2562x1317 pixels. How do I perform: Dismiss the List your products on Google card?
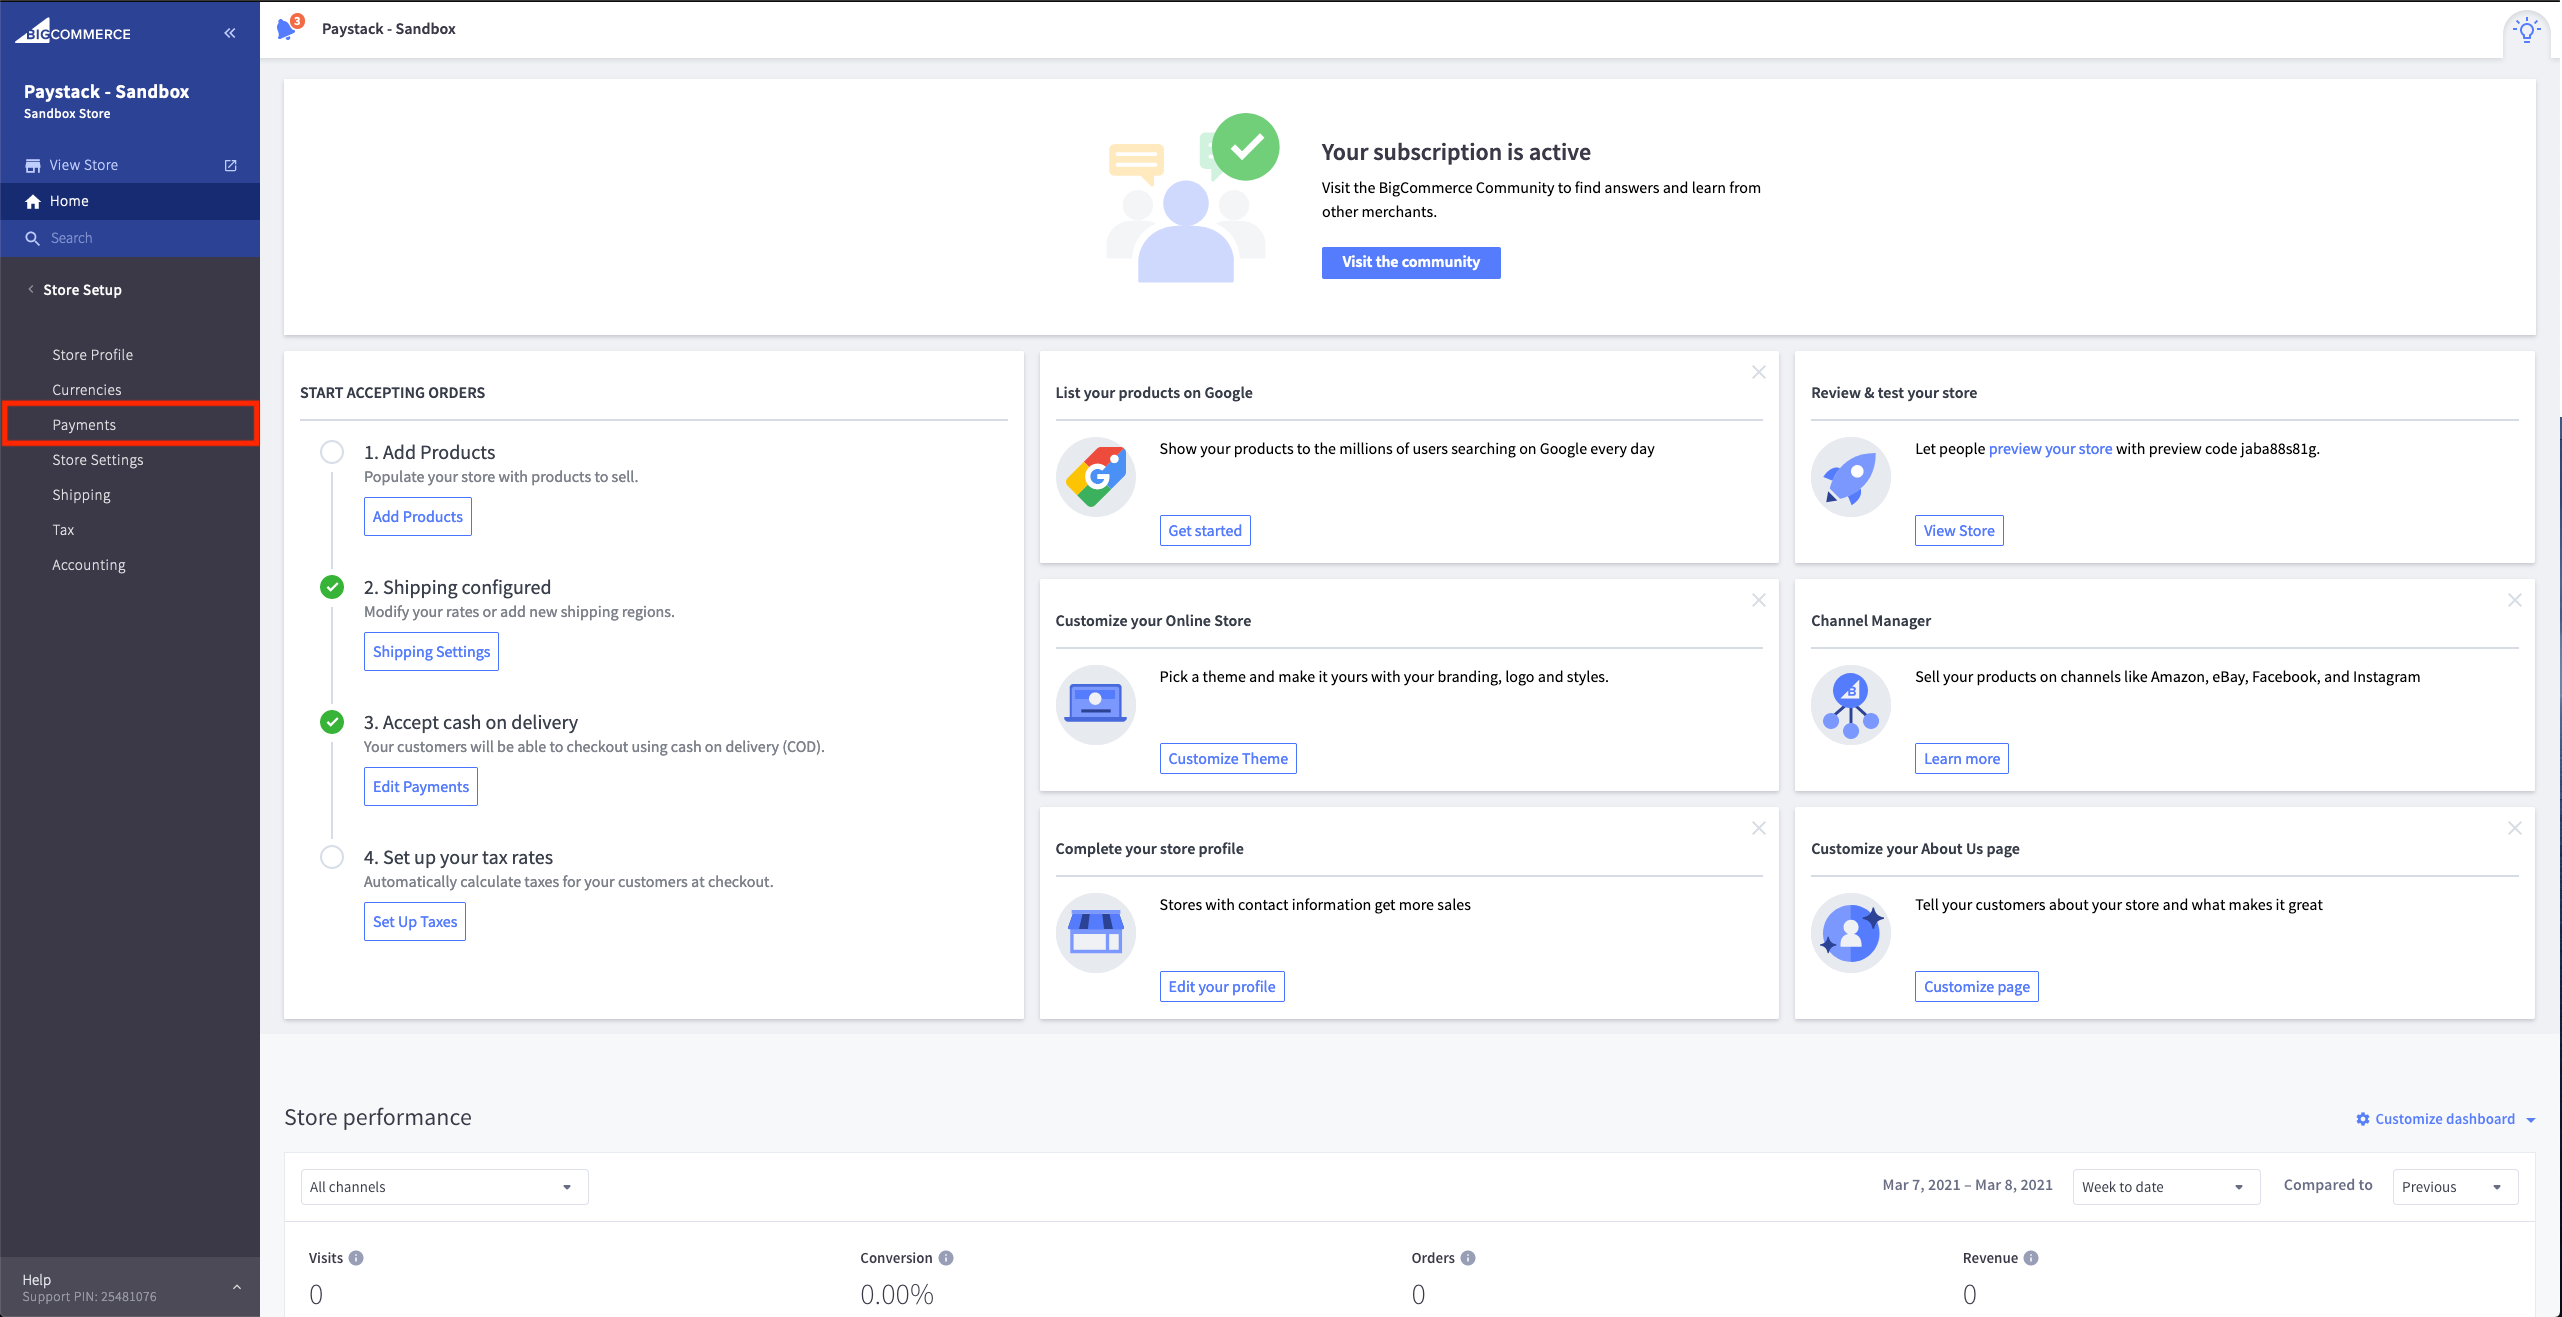(x=1759, y=372)
